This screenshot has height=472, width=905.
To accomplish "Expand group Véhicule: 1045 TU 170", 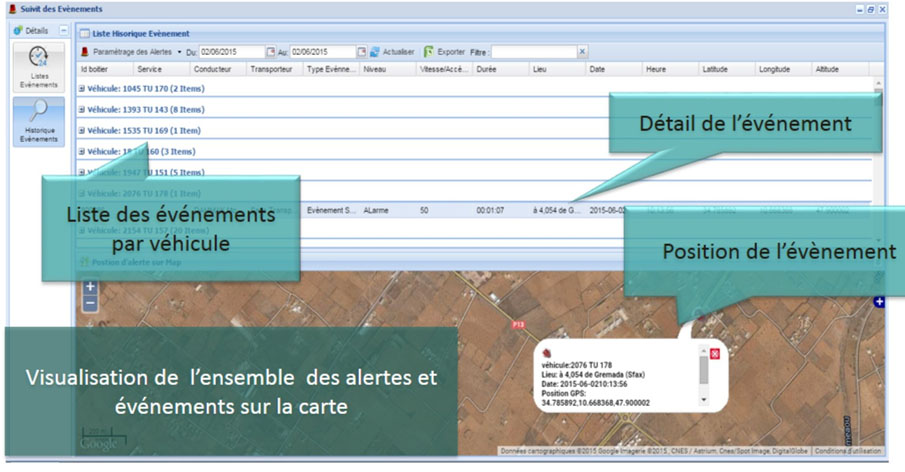I will point(82,88).
